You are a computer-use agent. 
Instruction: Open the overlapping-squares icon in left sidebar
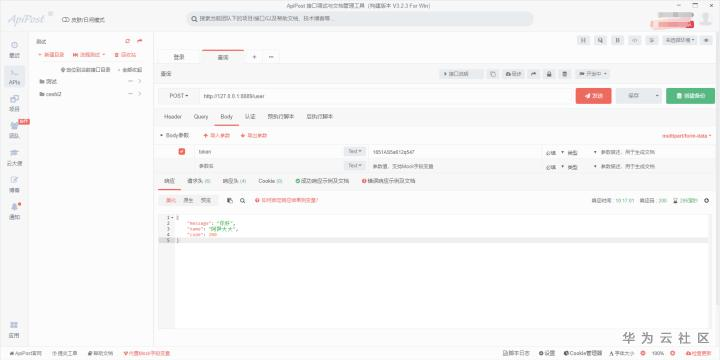tap(14, 99)
